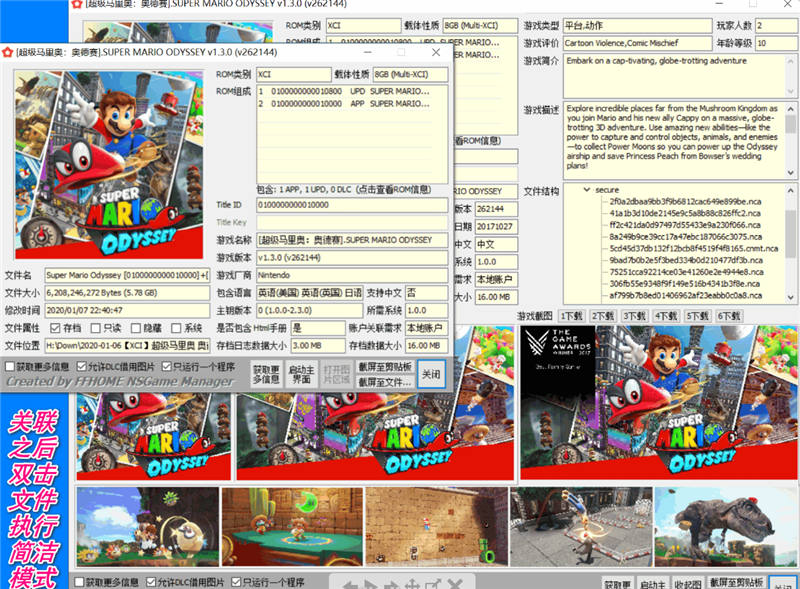
Task: Toggle 允许DLC借用图片 checkbox in back window bottom
Action: pos(151,582)
